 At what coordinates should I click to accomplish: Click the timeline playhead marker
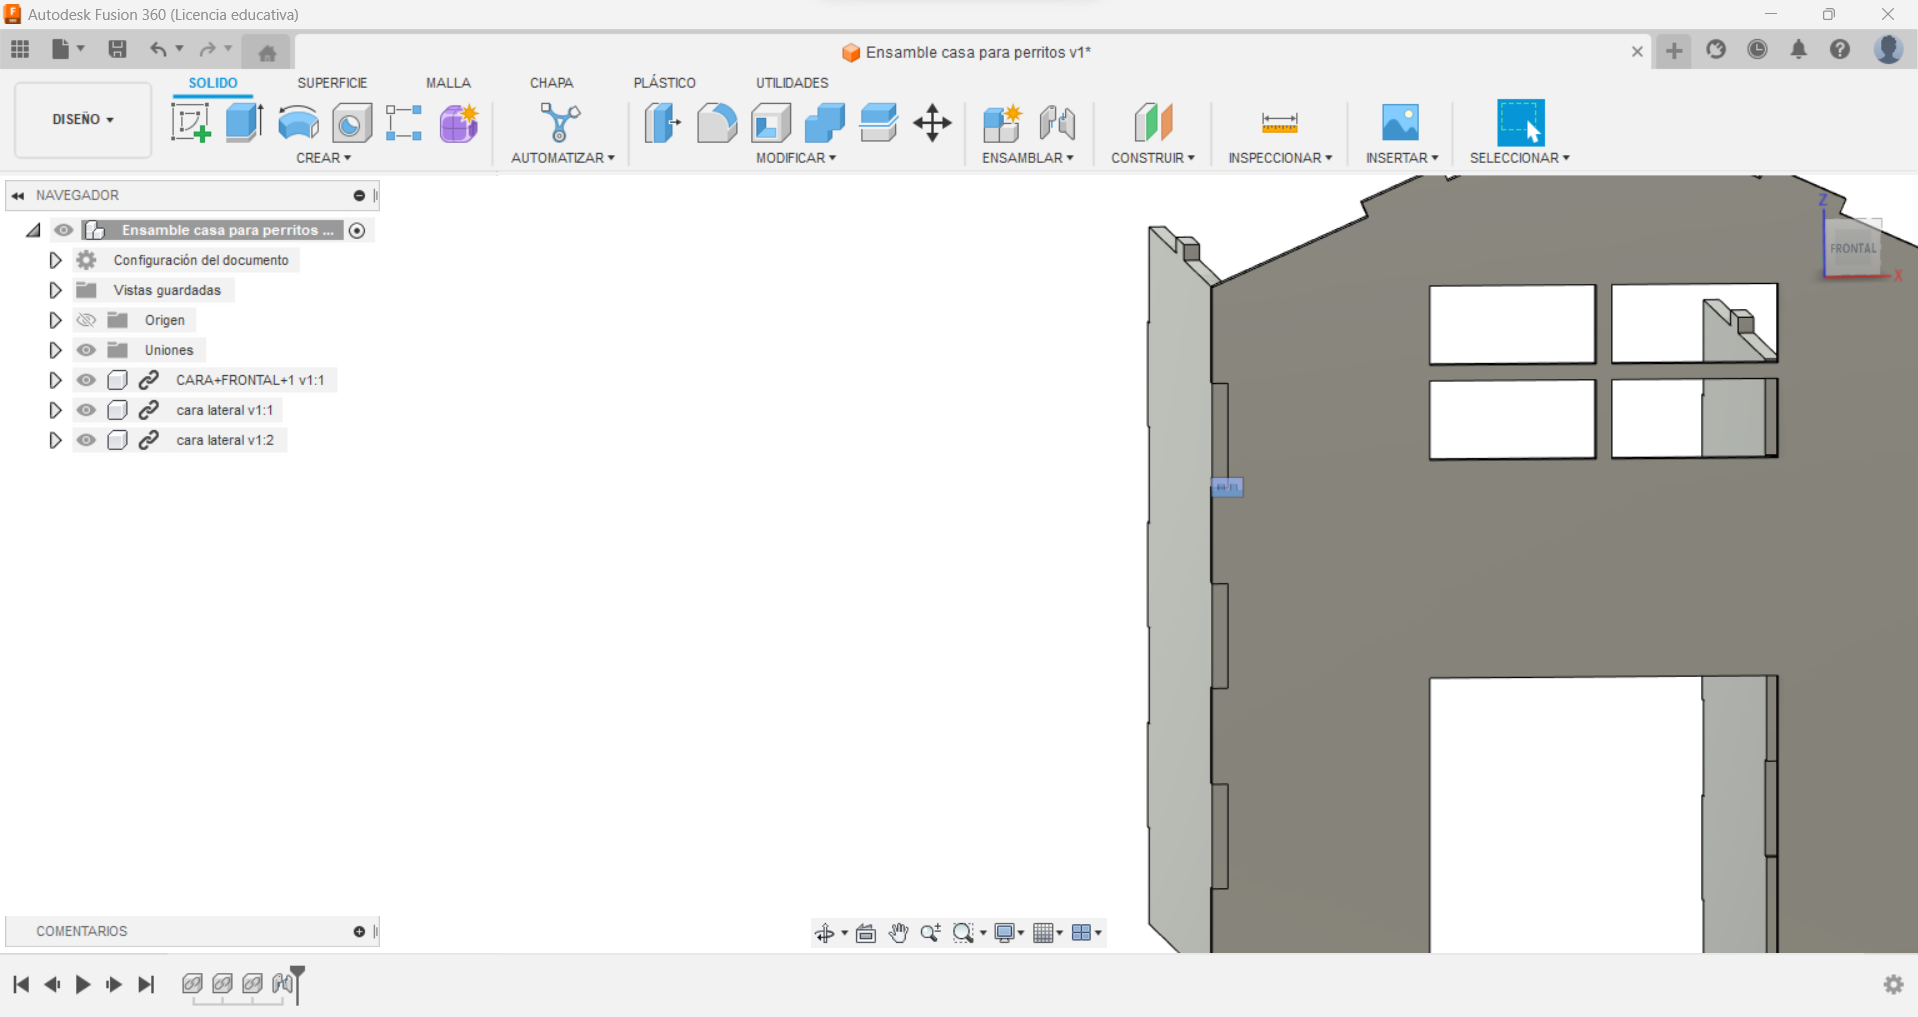[298, 974]
